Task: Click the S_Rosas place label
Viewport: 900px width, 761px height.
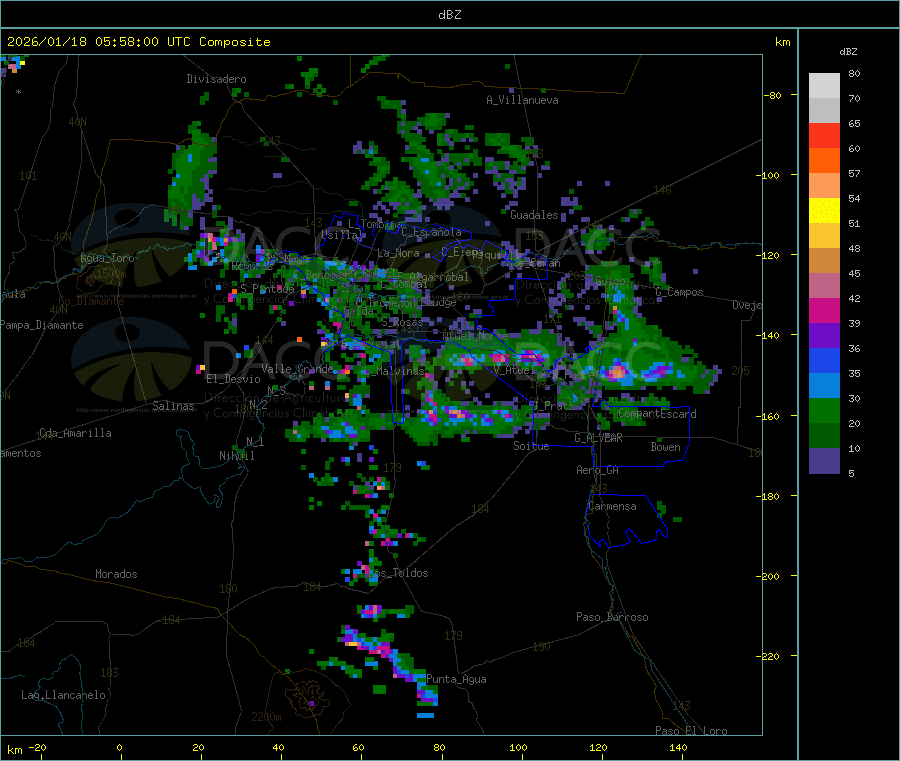Action: coord(402,323)
